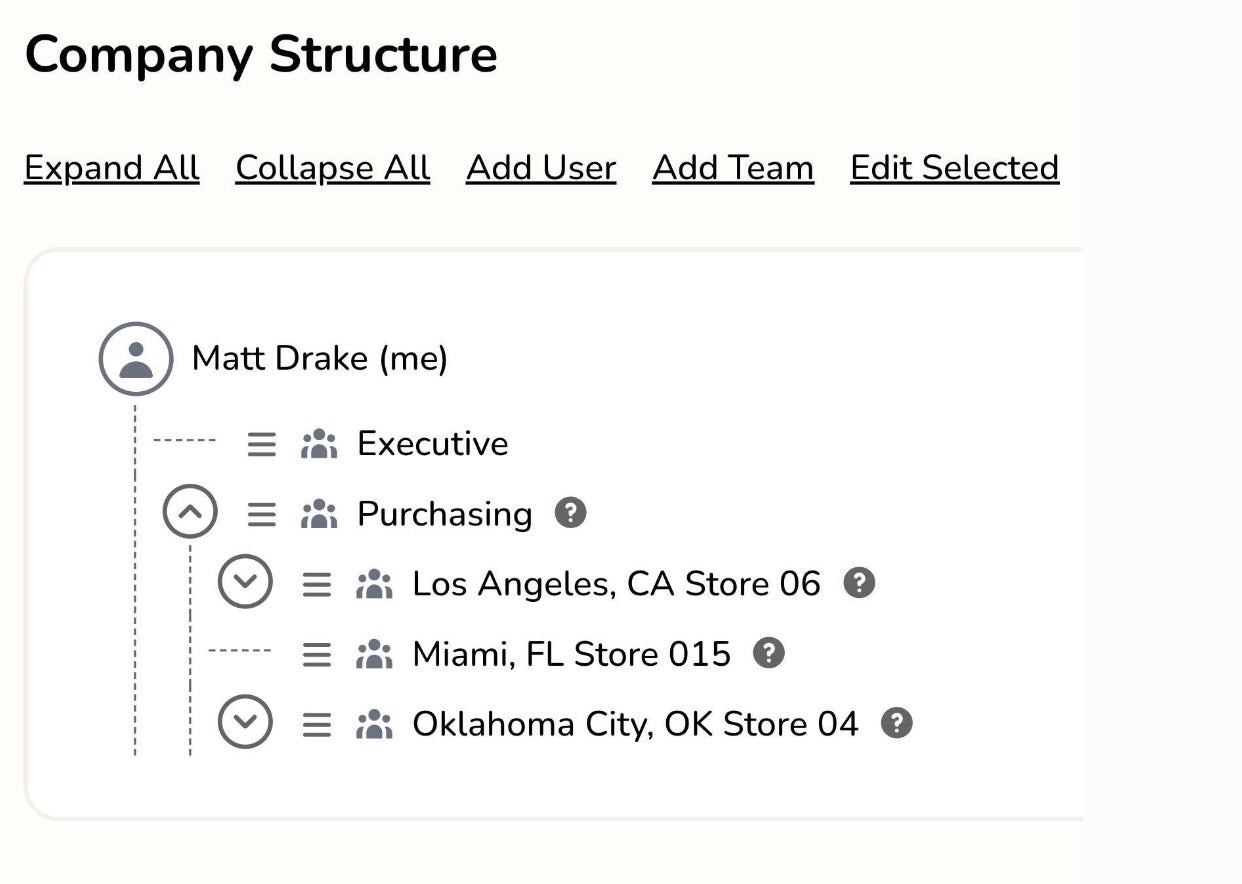
Task: Open help icon beside Purchasing
Action: (570, 513)
